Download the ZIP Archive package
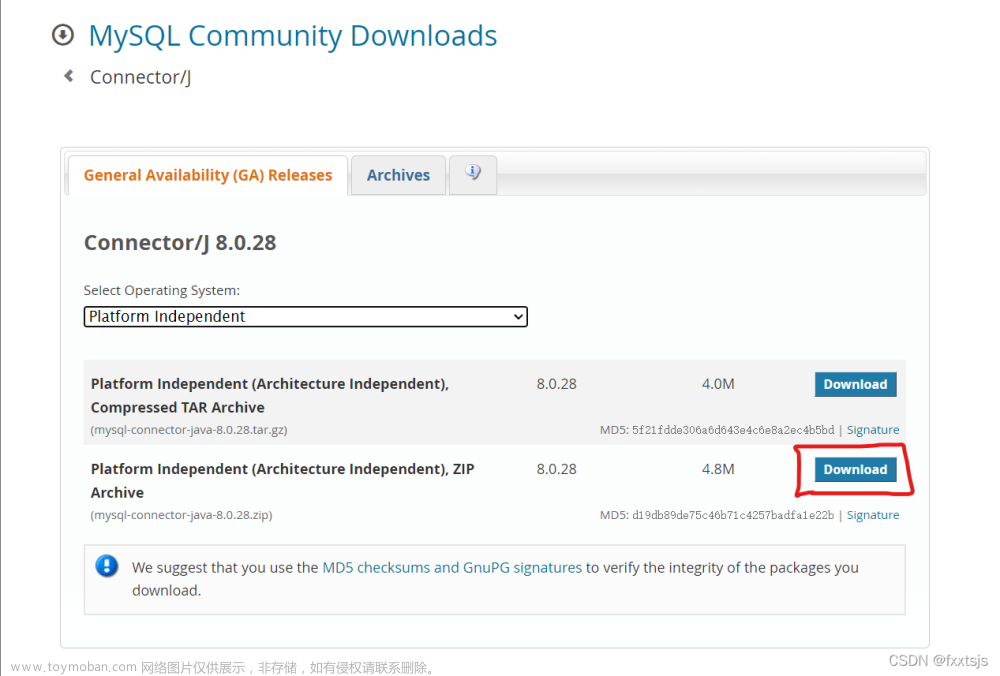The height and width of the screenshot is (676, 1000). (855, 470)
